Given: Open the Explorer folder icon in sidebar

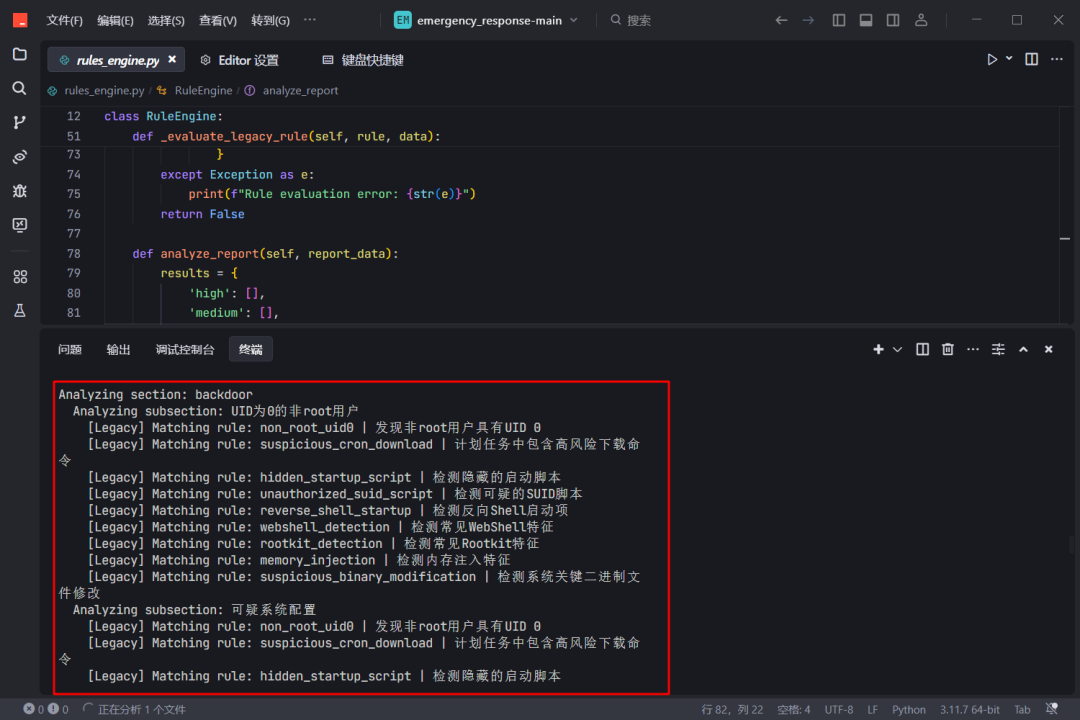Looking at the screenshot, I should 20,54.
